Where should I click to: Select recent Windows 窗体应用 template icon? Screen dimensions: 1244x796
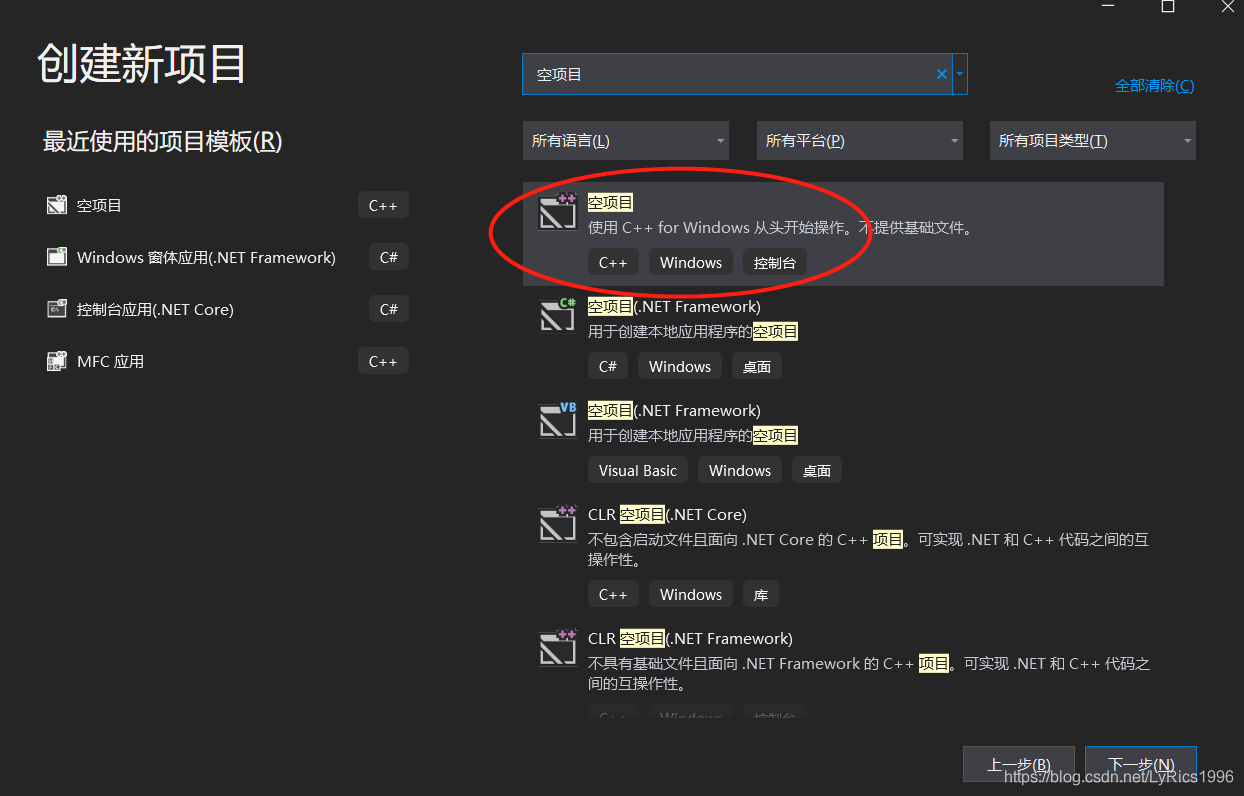point(57,257)
